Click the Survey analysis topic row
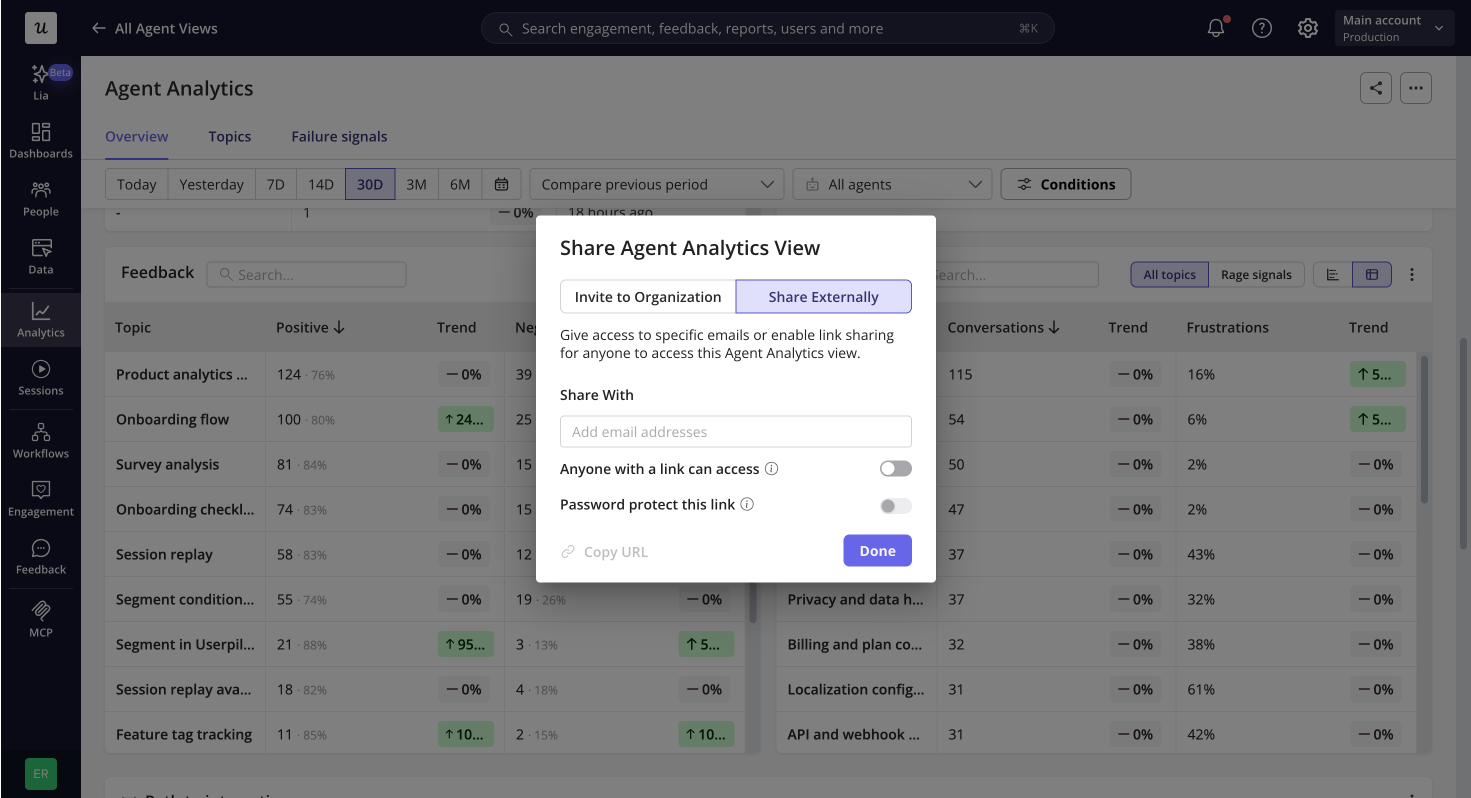 point(168,465)
